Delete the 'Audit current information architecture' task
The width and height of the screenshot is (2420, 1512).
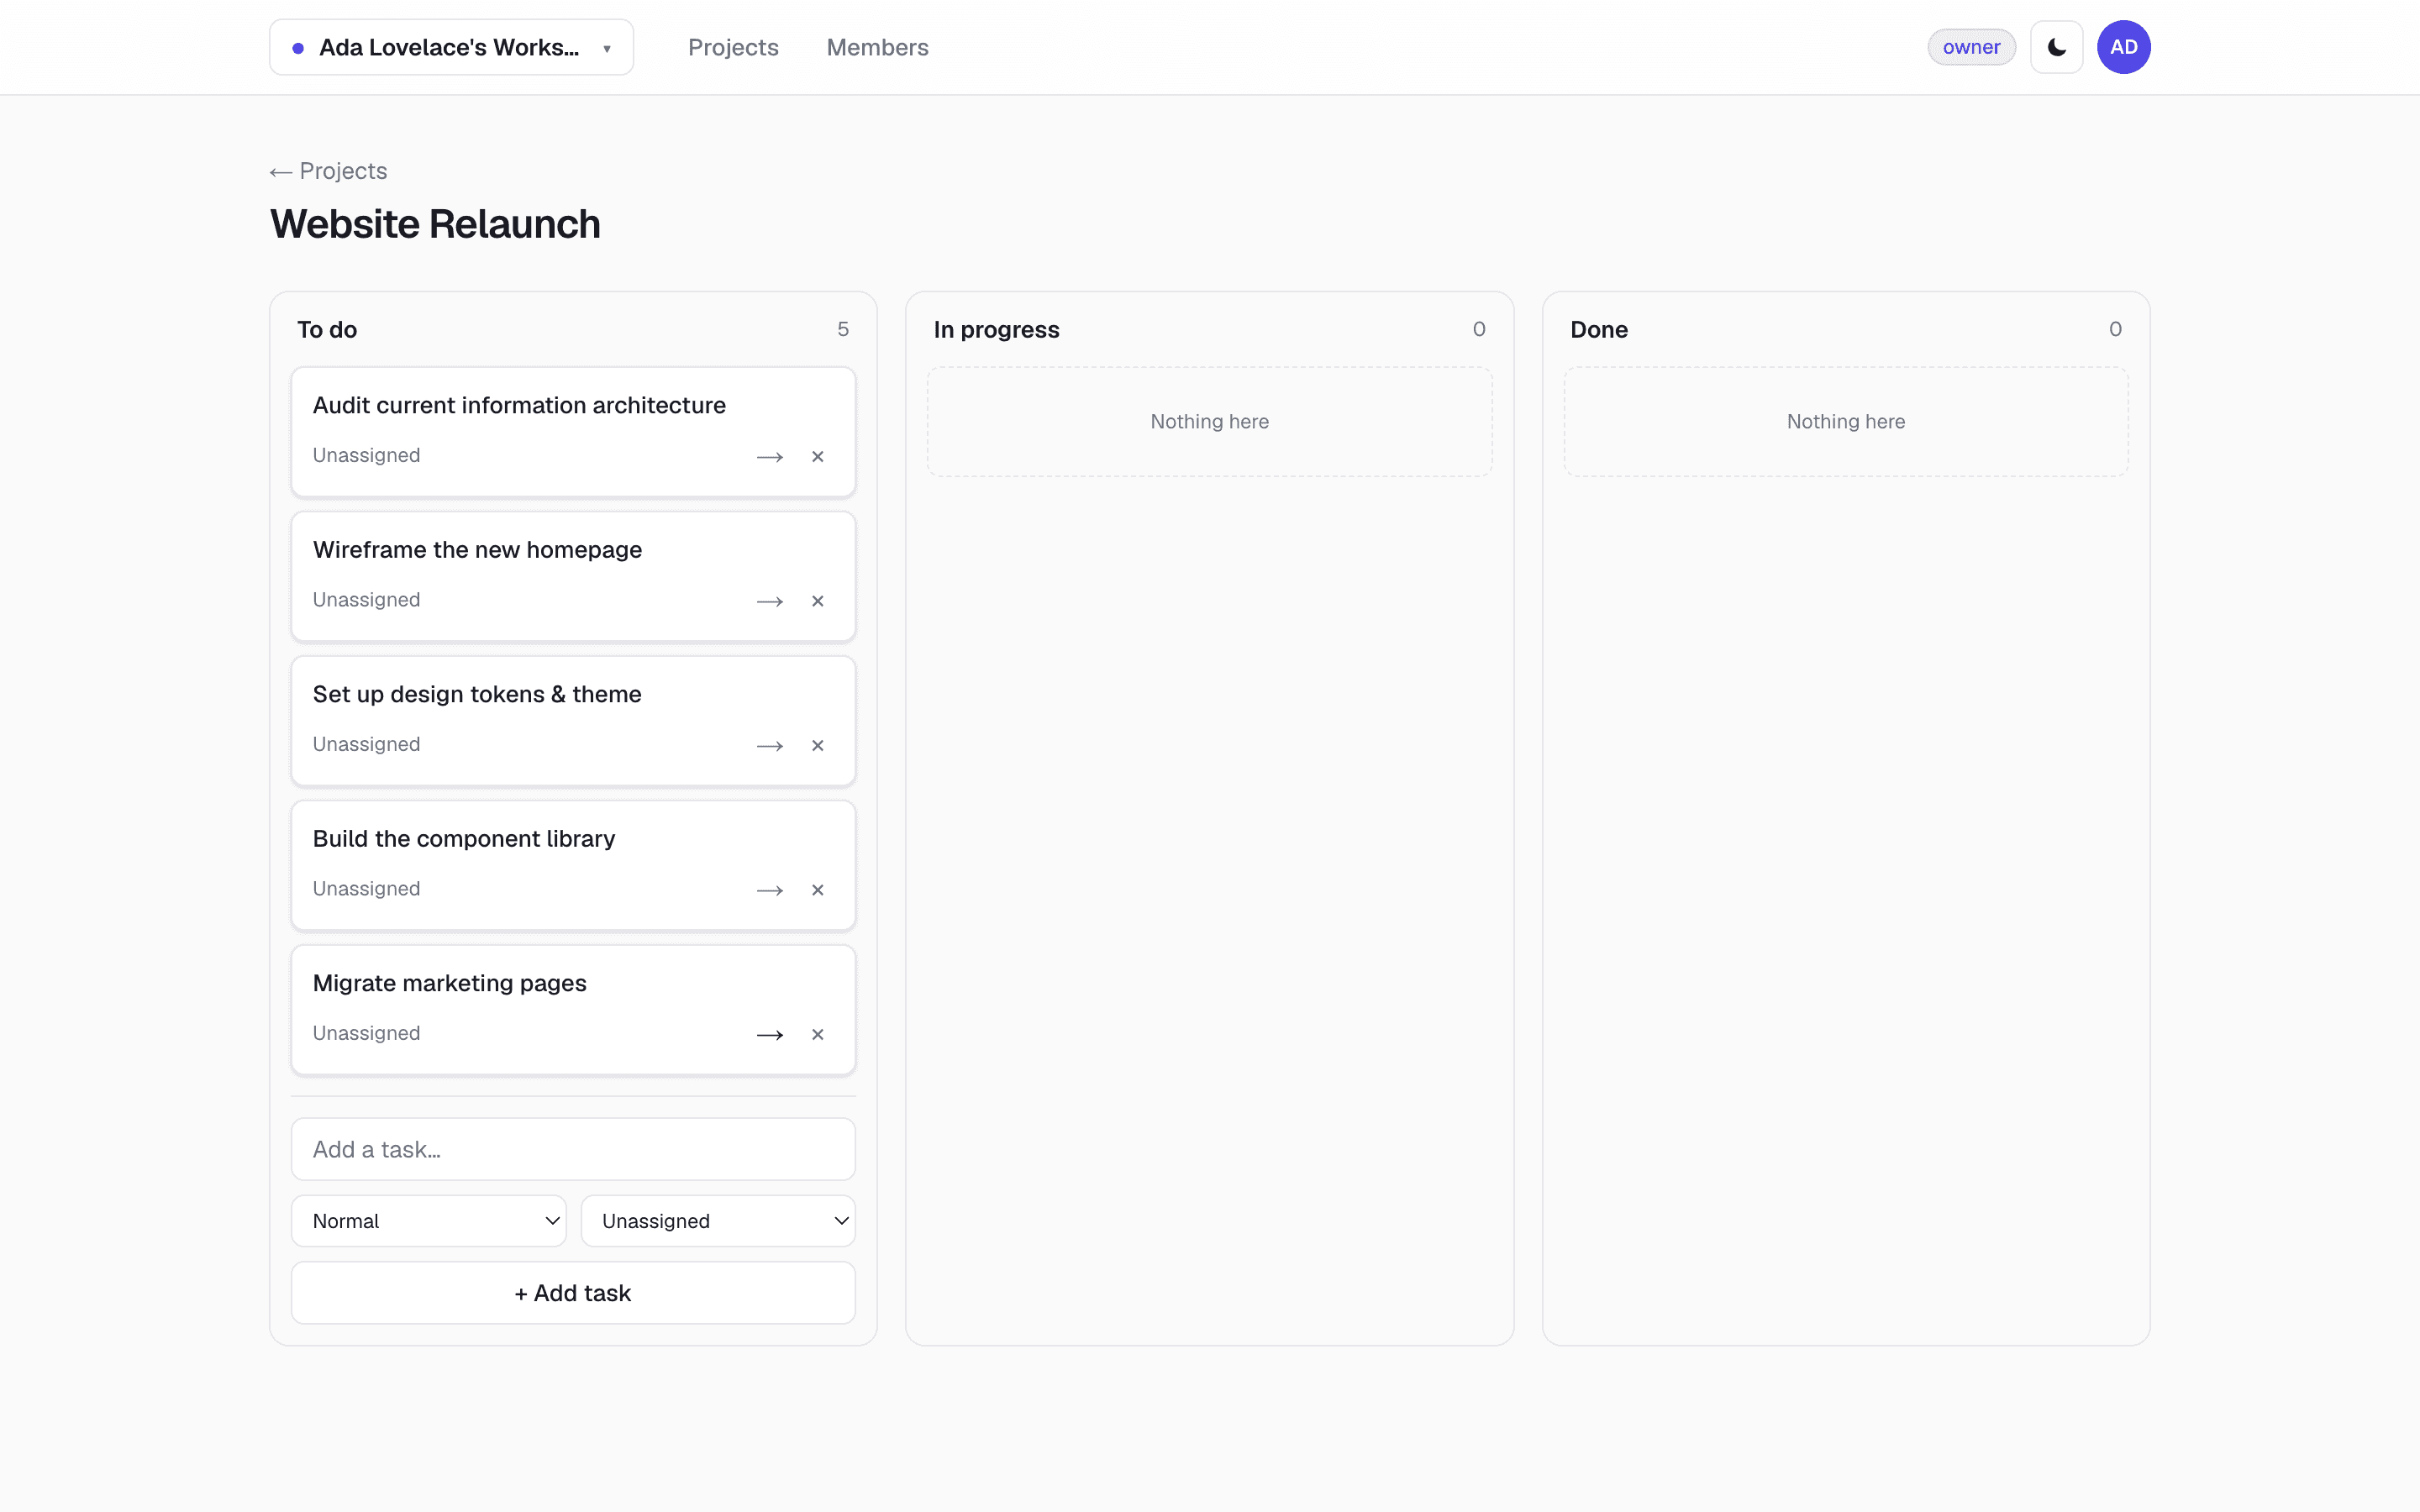pyautogui.click(x=818, y=457)
